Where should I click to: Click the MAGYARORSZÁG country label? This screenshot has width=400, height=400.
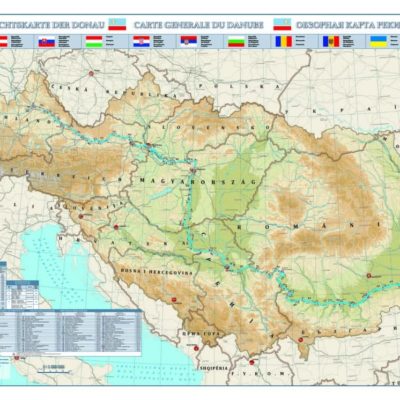pos(198,181)
